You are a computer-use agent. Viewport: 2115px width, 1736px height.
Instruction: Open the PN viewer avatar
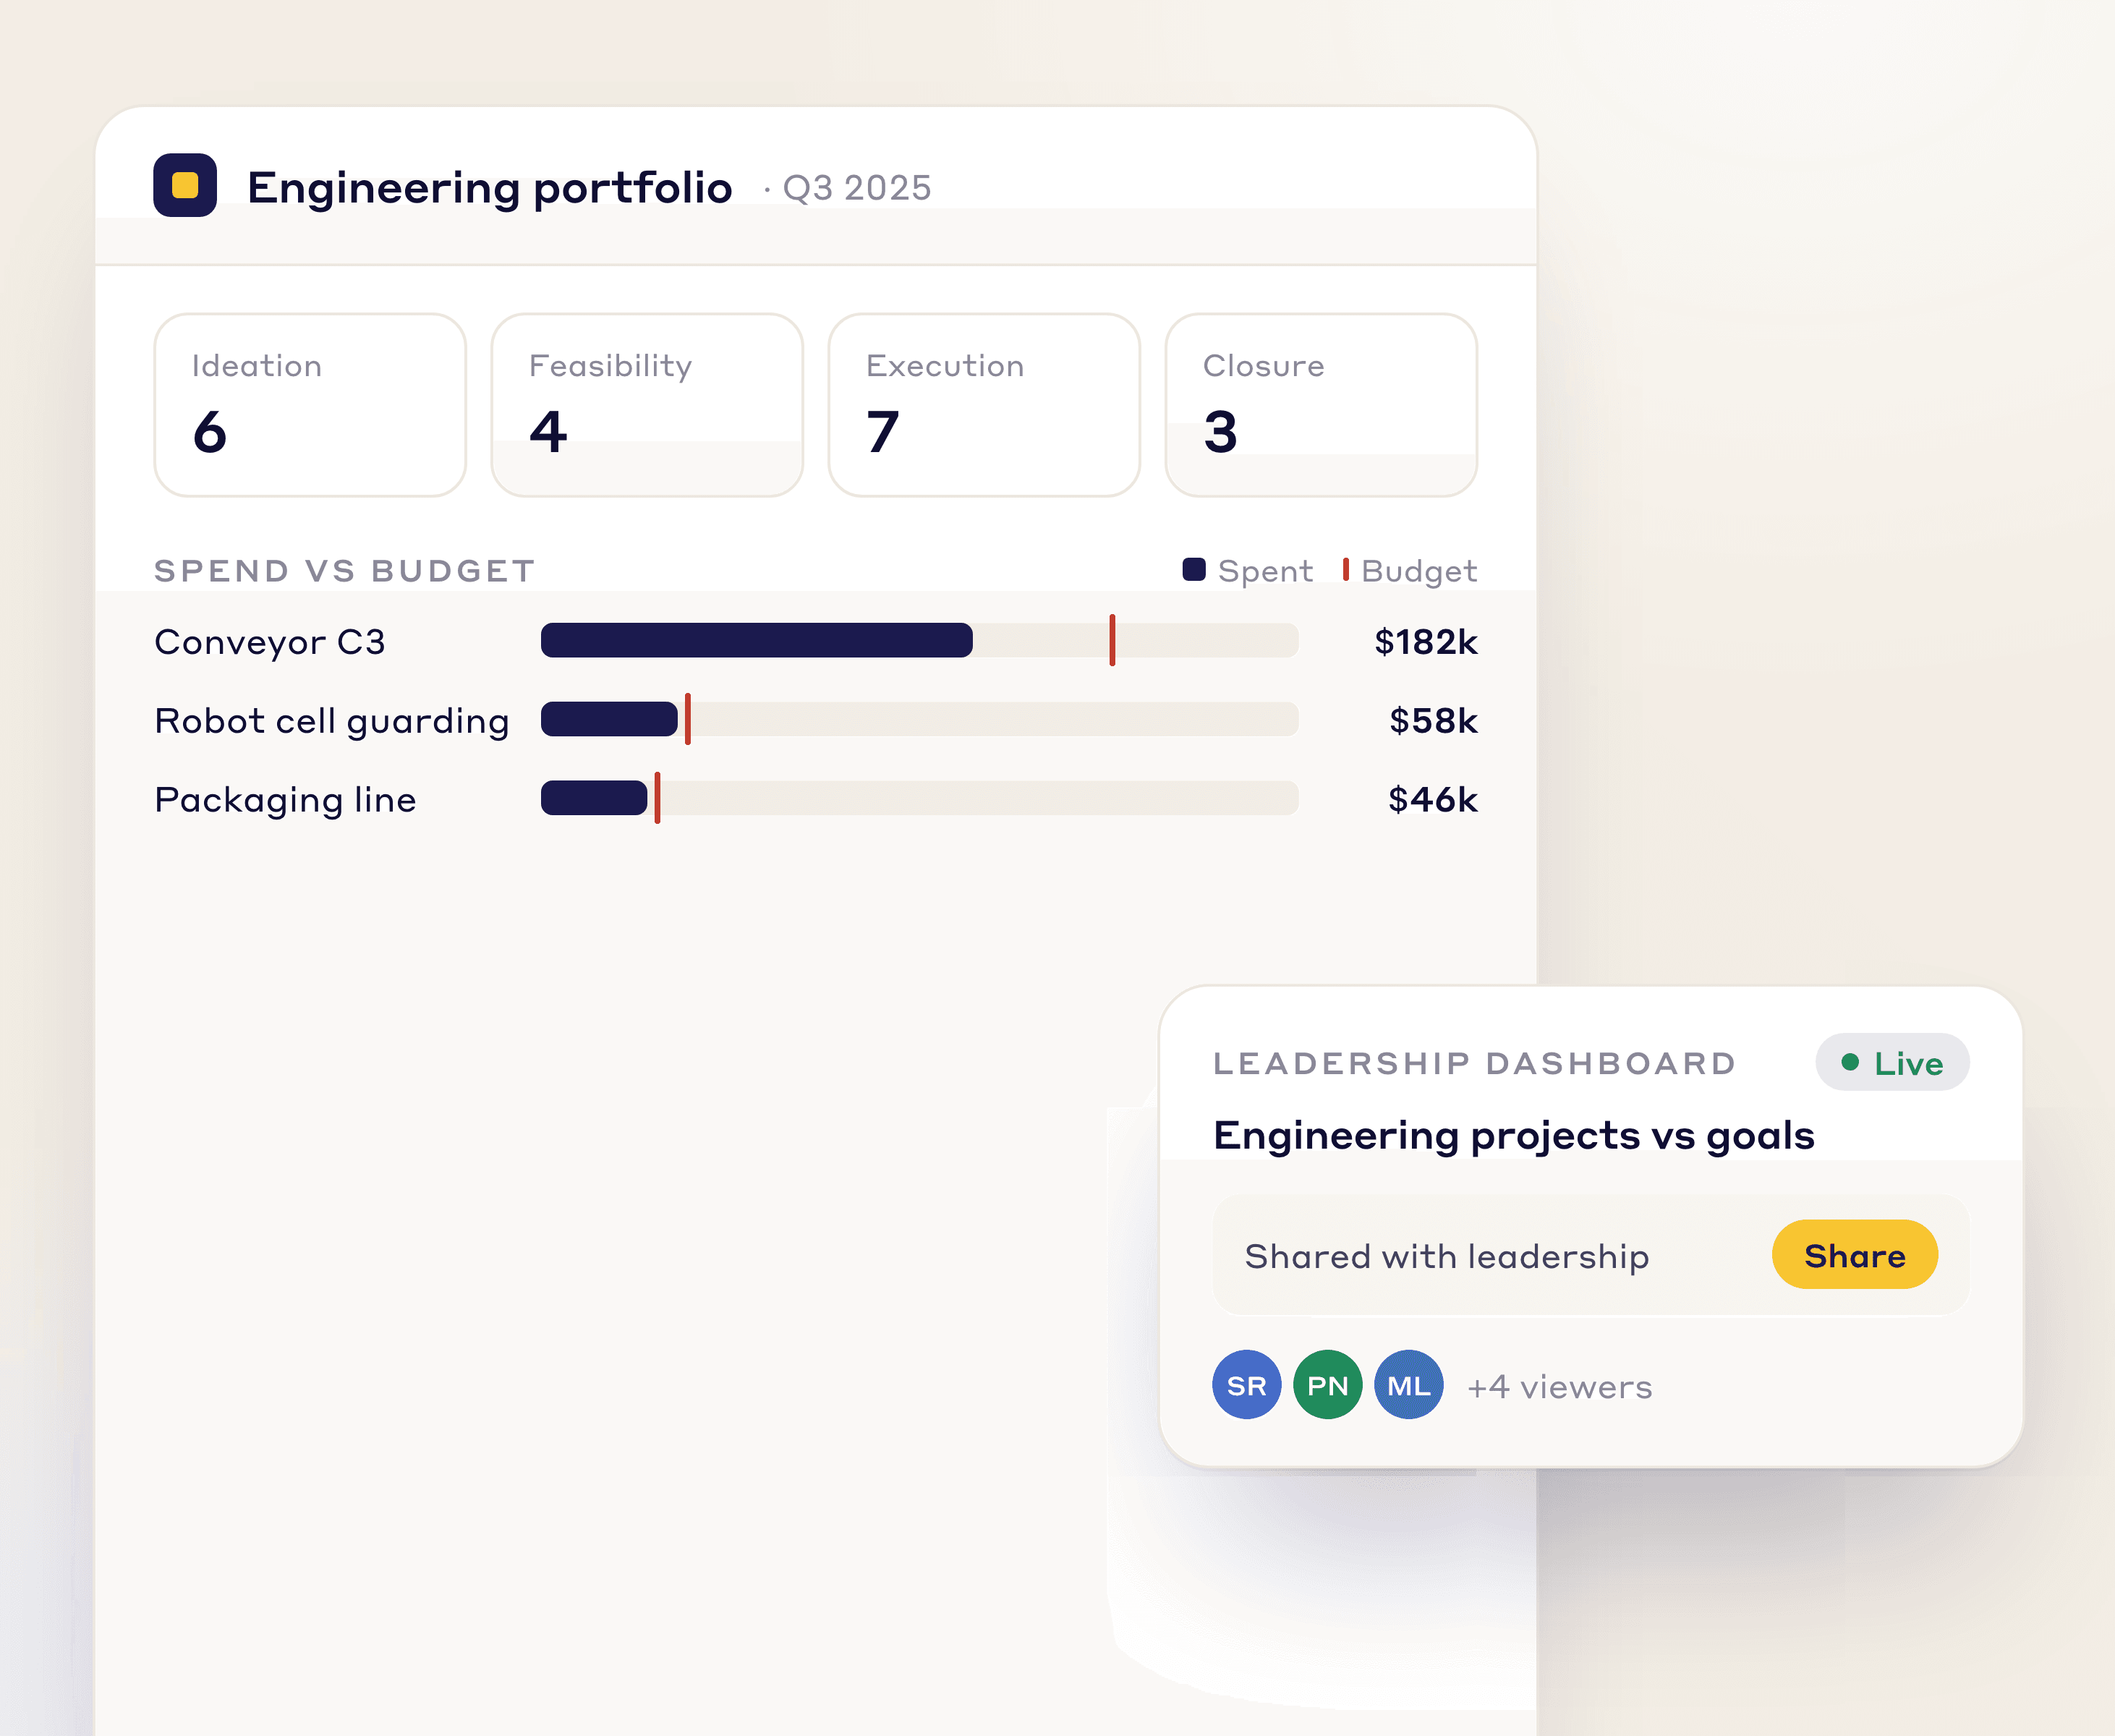tap(1327, 1385)
